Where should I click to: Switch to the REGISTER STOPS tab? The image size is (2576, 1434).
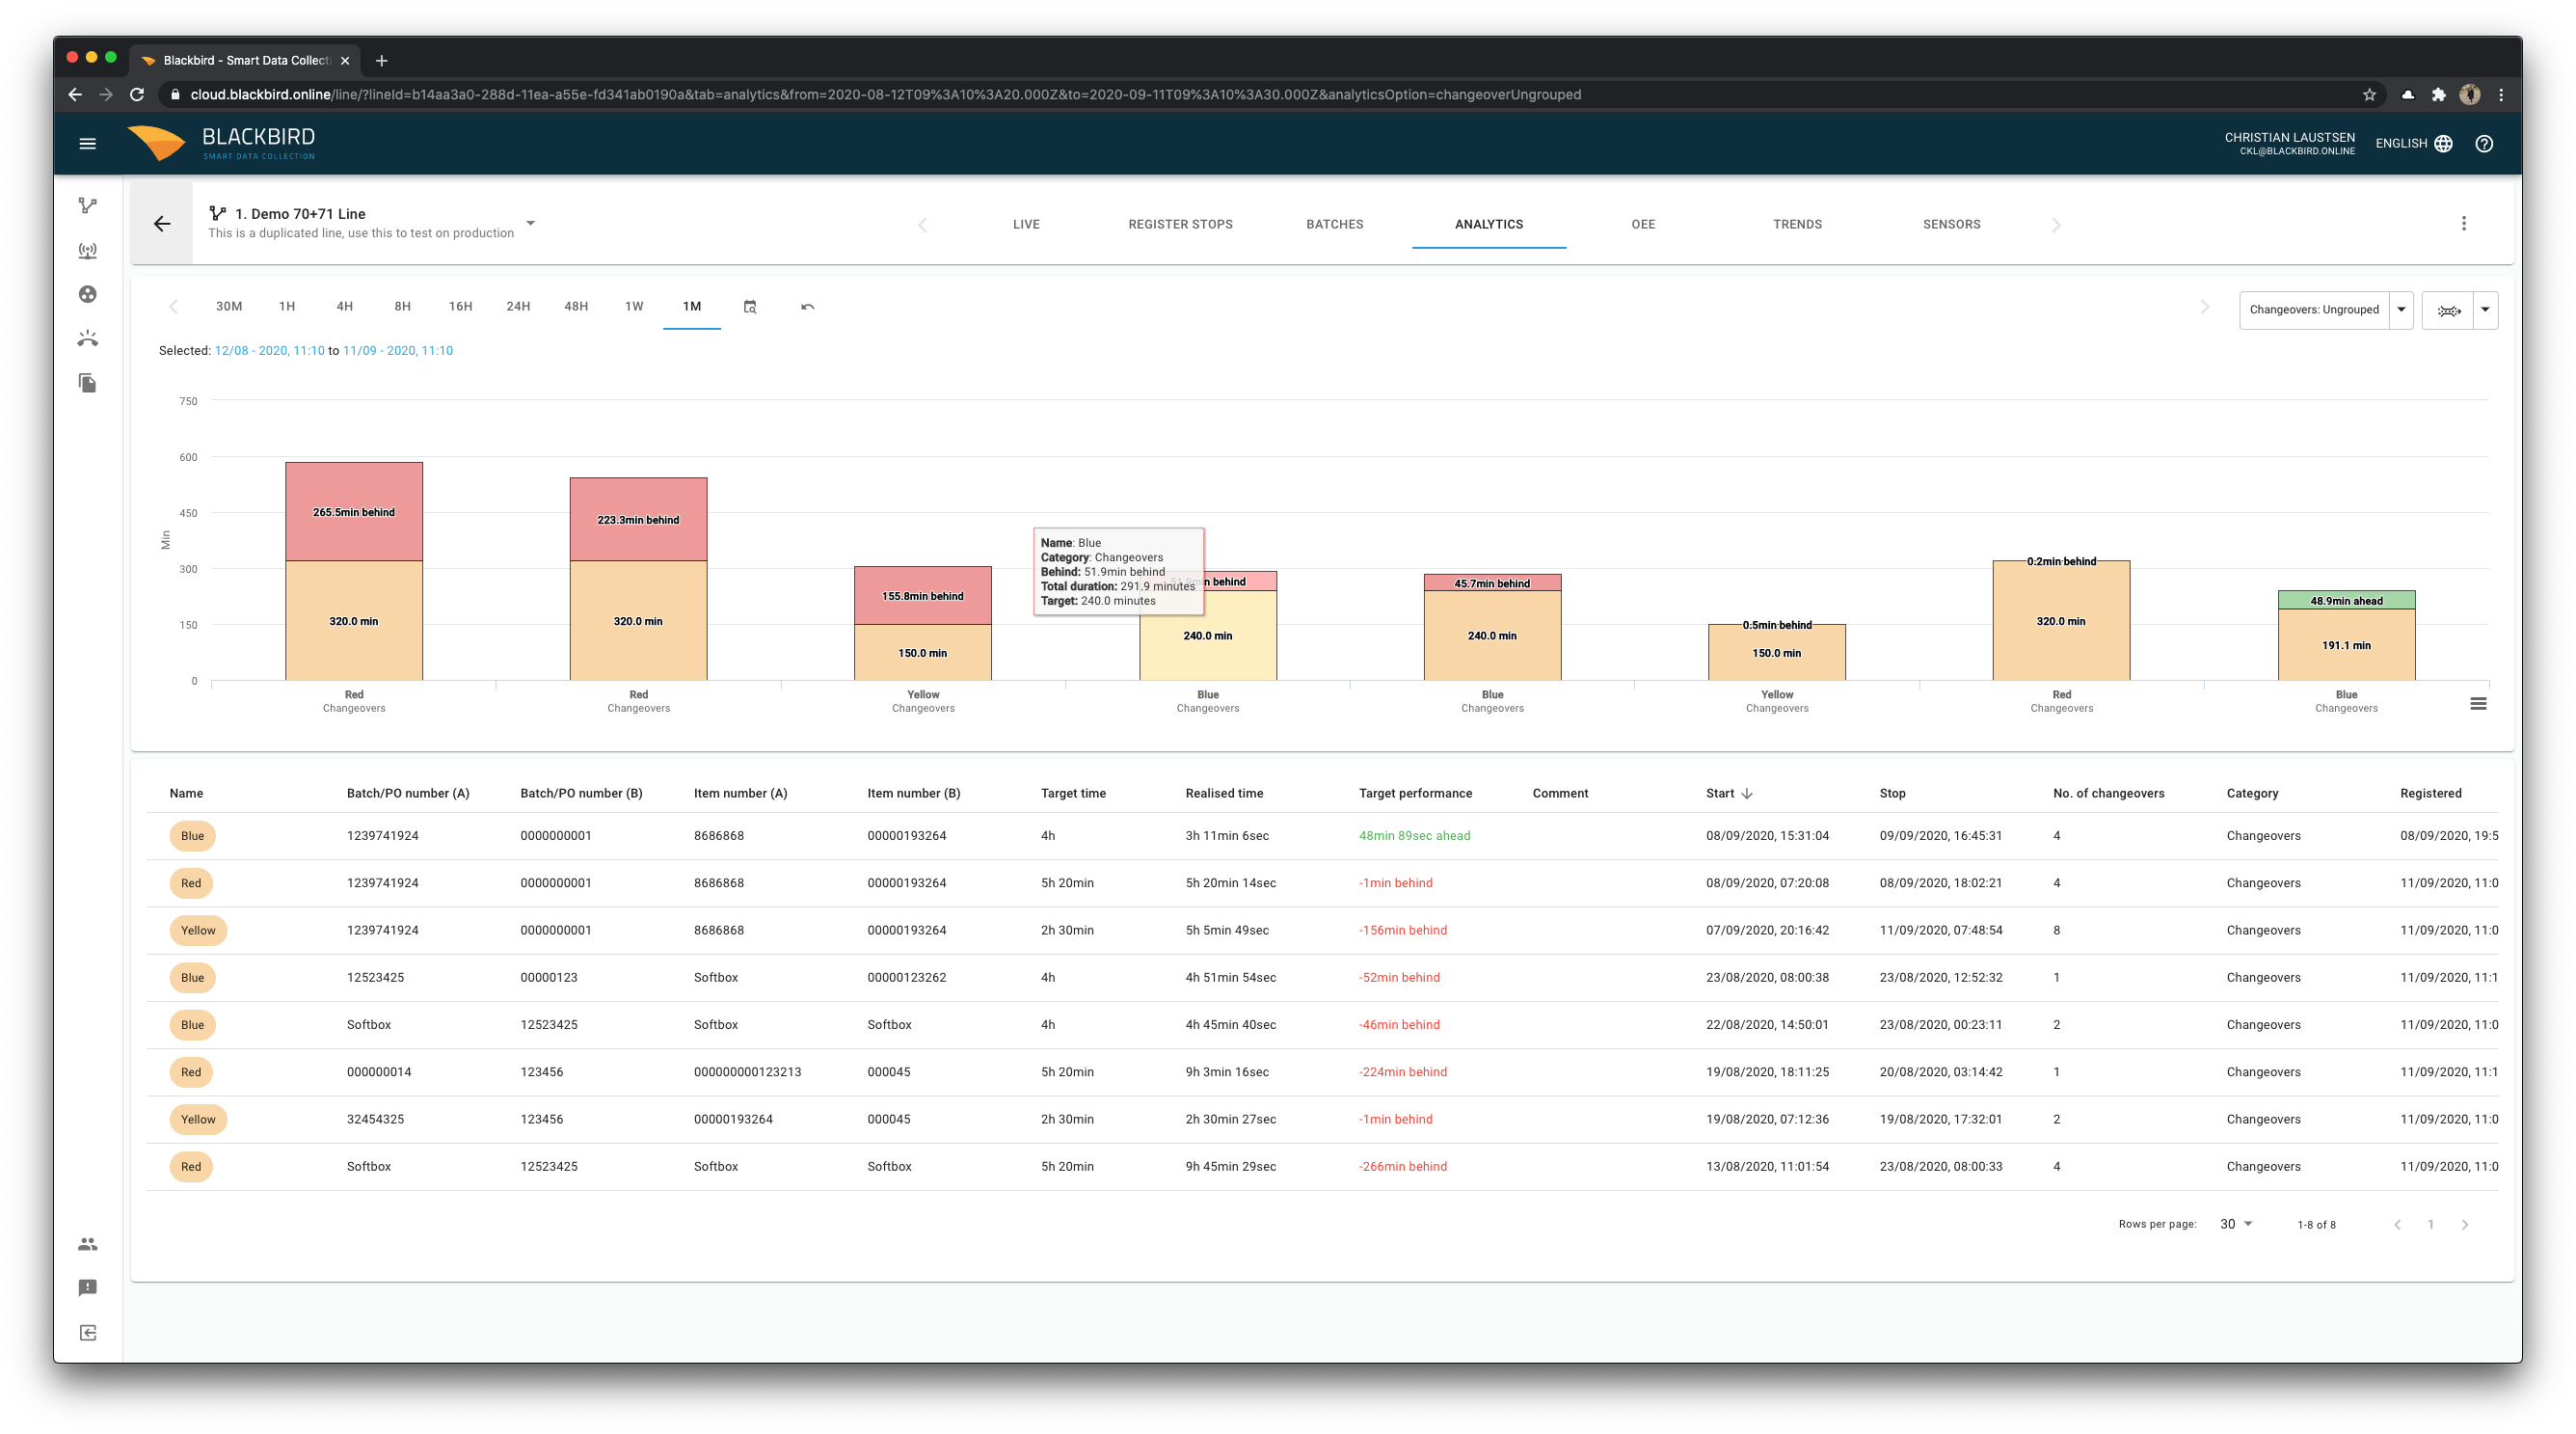(1180, 225)
